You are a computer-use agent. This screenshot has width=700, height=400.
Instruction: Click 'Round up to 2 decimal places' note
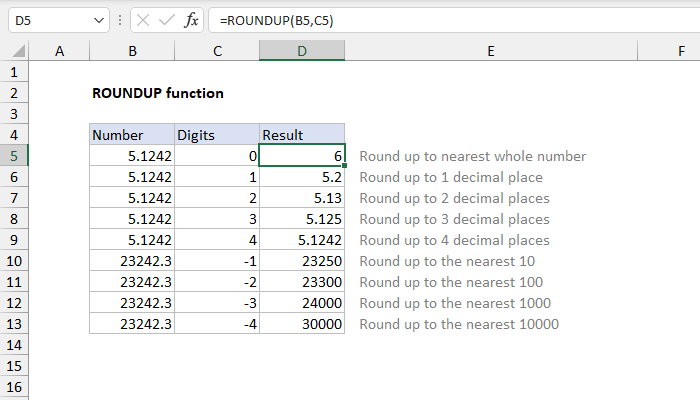454,198
